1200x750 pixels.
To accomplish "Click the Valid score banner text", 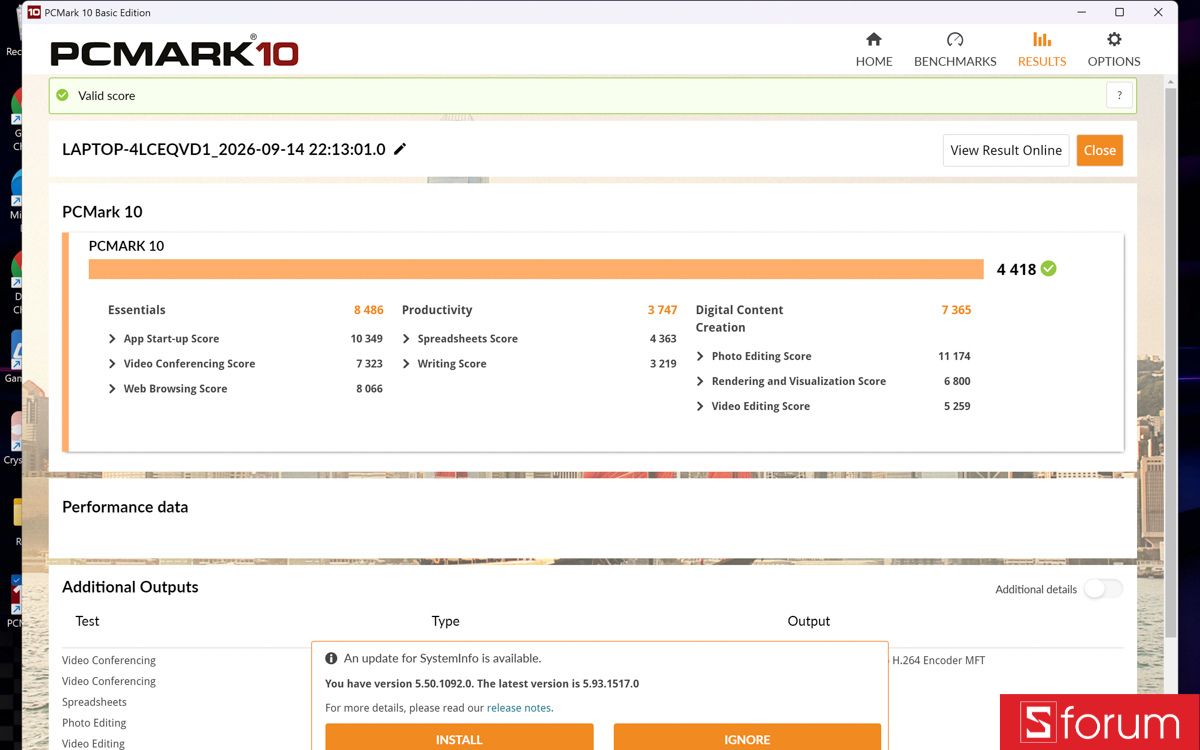I will [x=106, y=96].
